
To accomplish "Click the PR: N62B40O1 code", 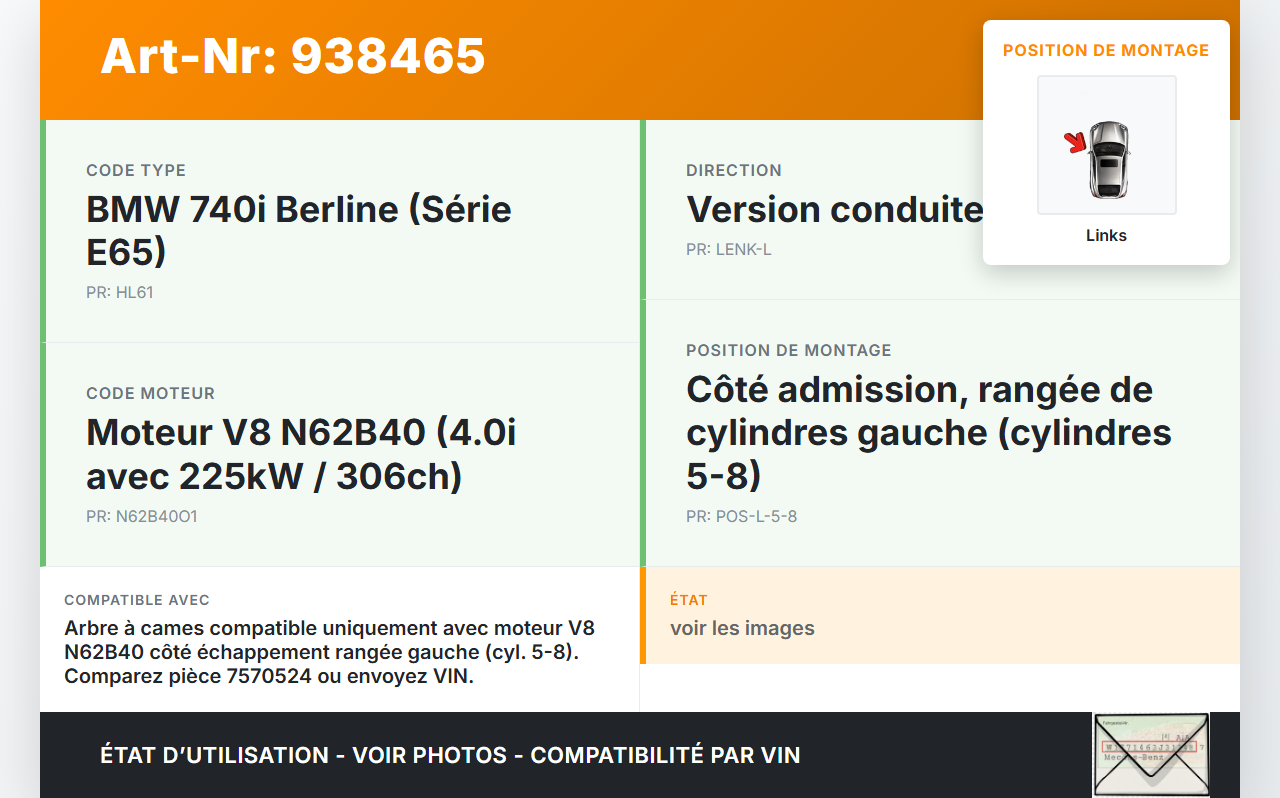I will click(142, 517).
